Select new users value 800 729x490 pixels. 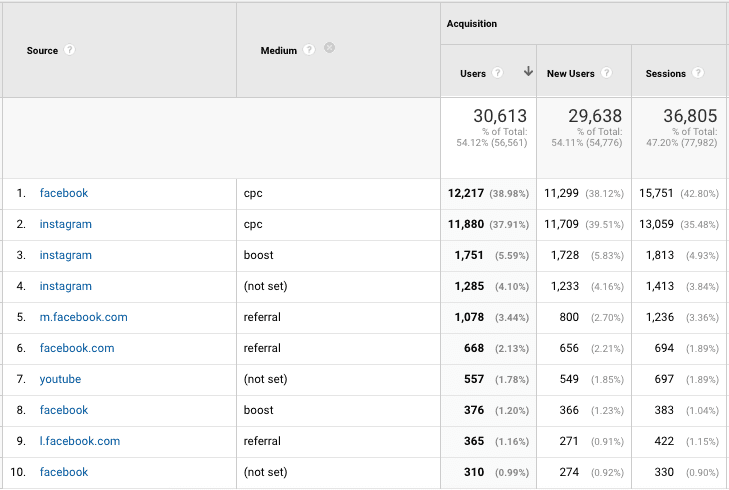tap(569, 317)
